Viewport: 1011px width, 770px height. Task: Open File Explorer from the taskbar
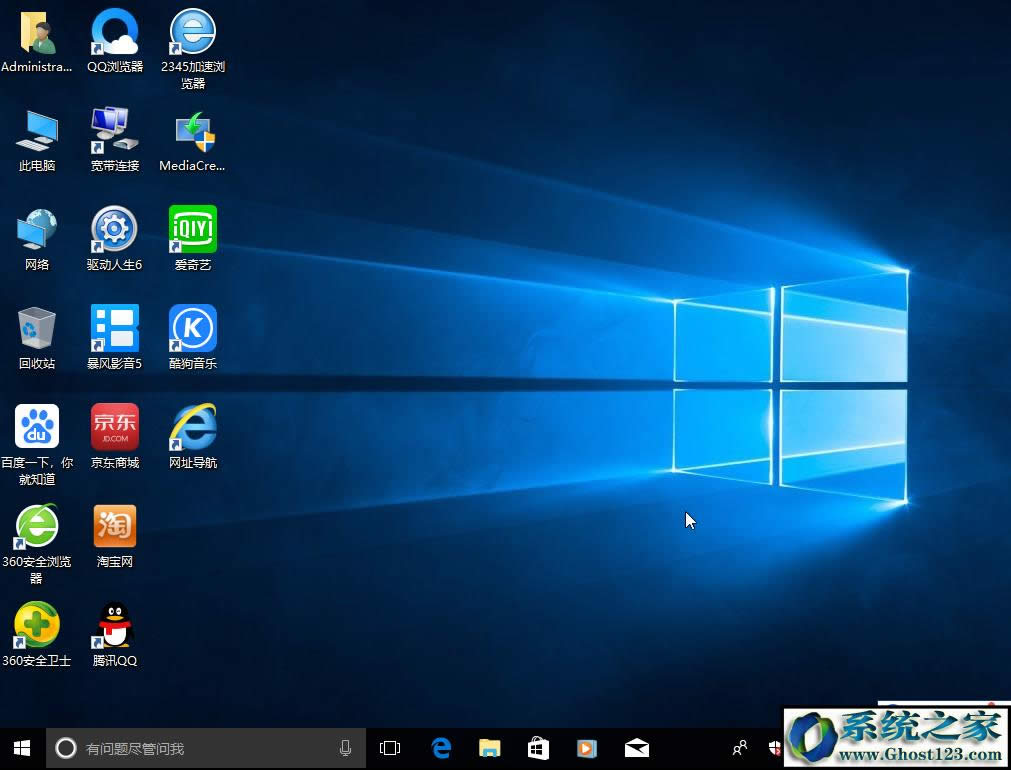pos(489,748)
